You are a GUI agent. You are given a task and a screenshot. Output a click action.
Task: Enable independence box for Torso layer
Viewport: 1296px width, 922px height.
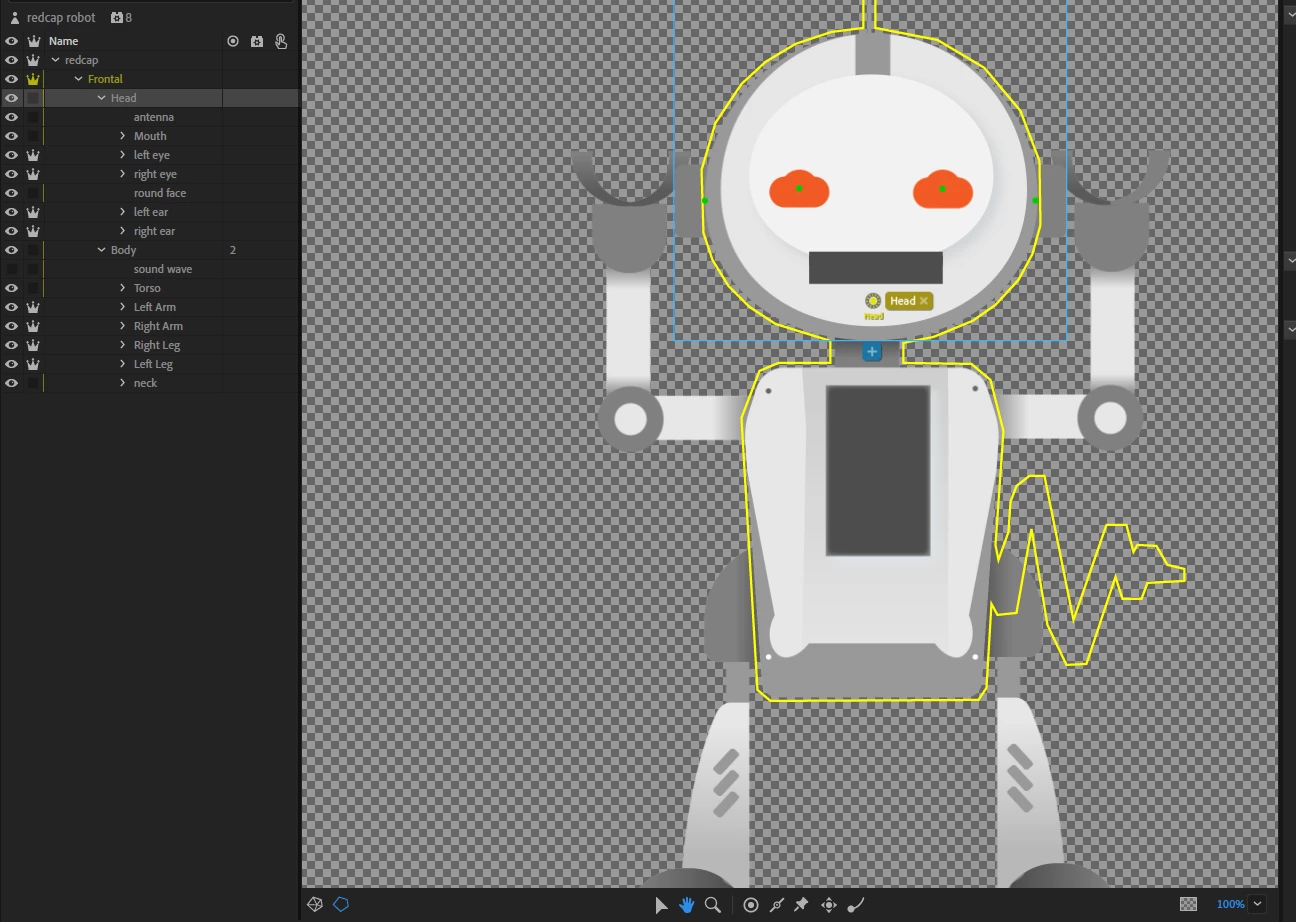coord(33,288)
